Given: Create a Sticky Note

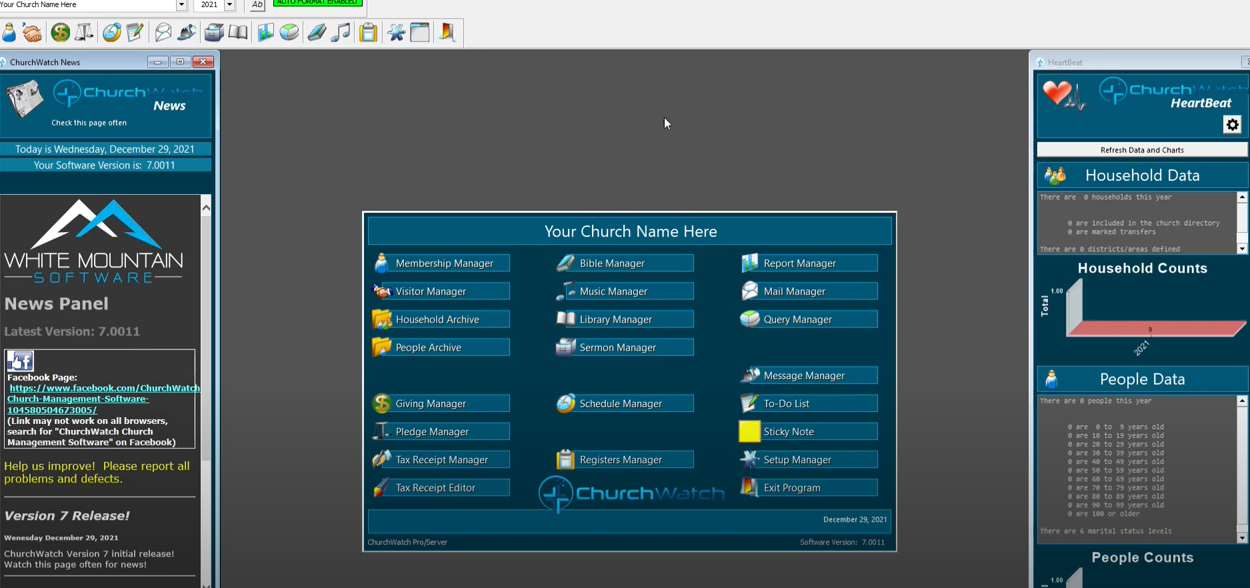Looking at the screenshot, I should pyautogui.click(x=808, y=431).
